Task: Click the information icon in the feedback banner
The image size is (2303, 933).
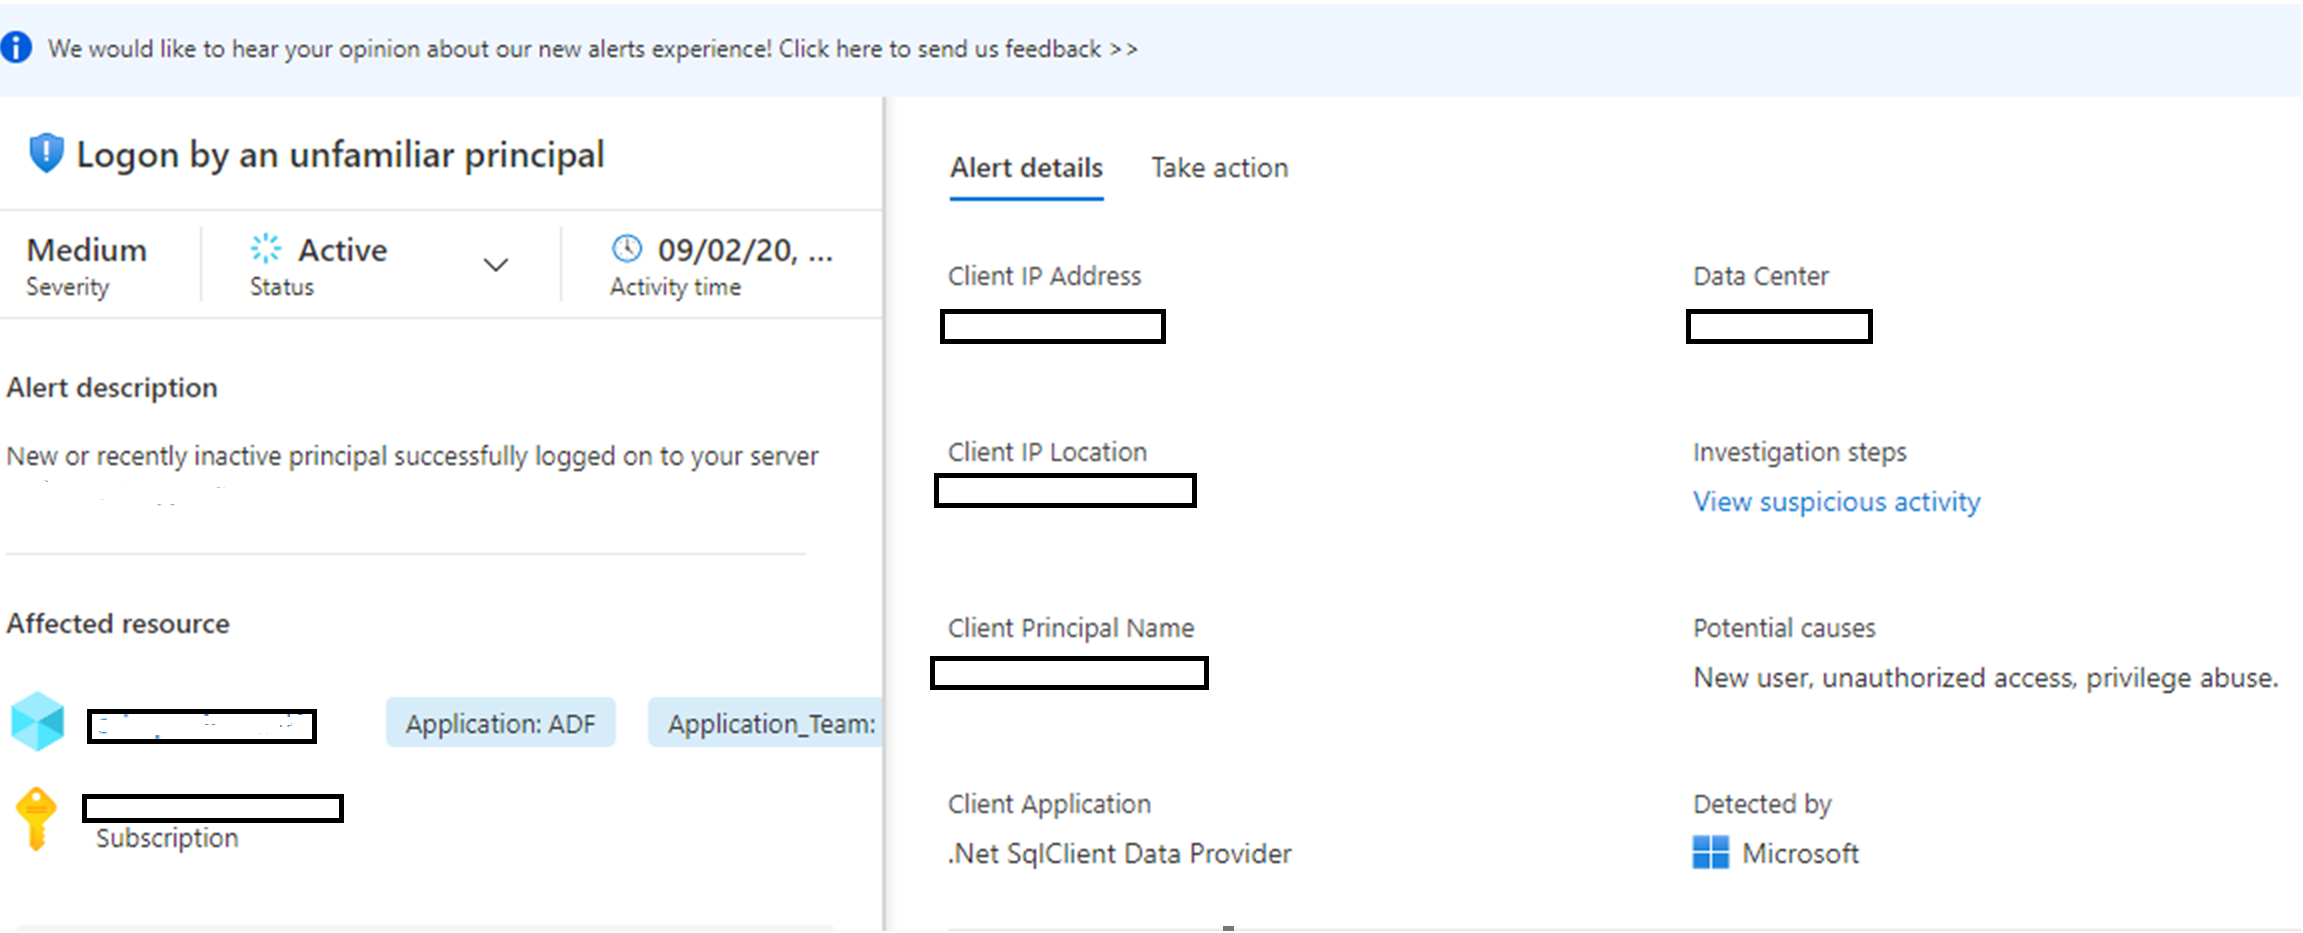Action: (x=16, y=47)
